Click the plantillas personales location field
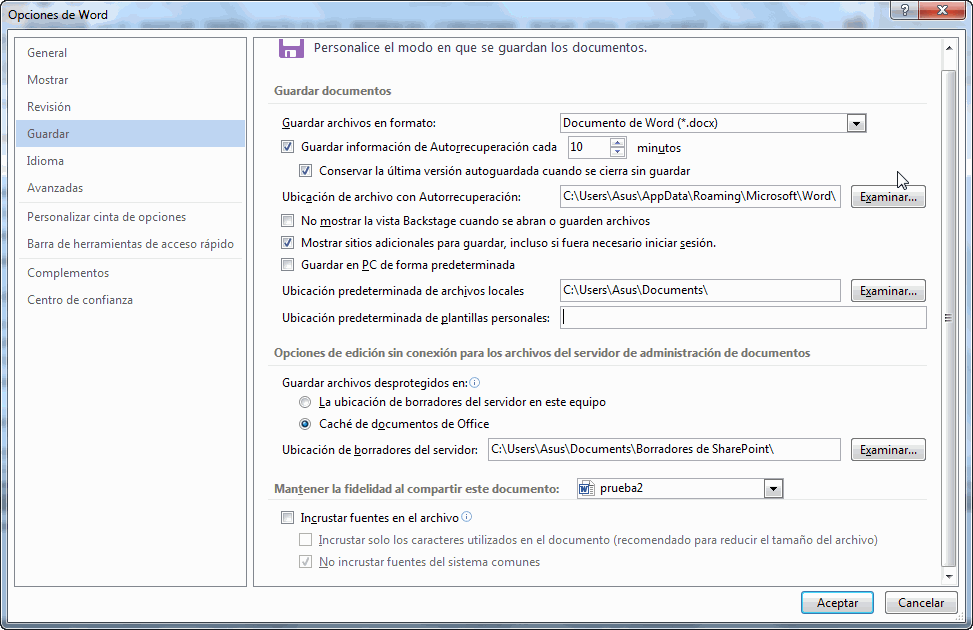The height and width of the screenshot is (630, 973). [743, 318]
